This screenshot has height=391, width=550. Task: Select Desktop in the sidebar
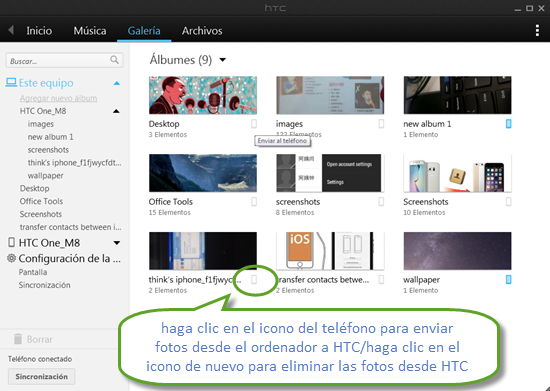(x=34, y=188)
